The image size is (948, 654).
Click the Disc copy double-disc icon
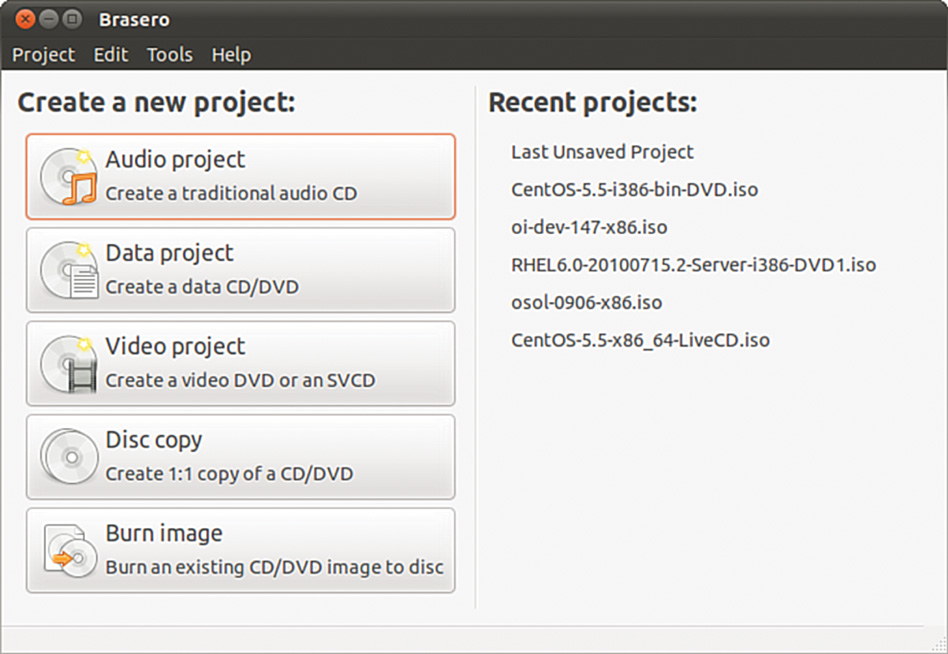[x=69, y=457]
